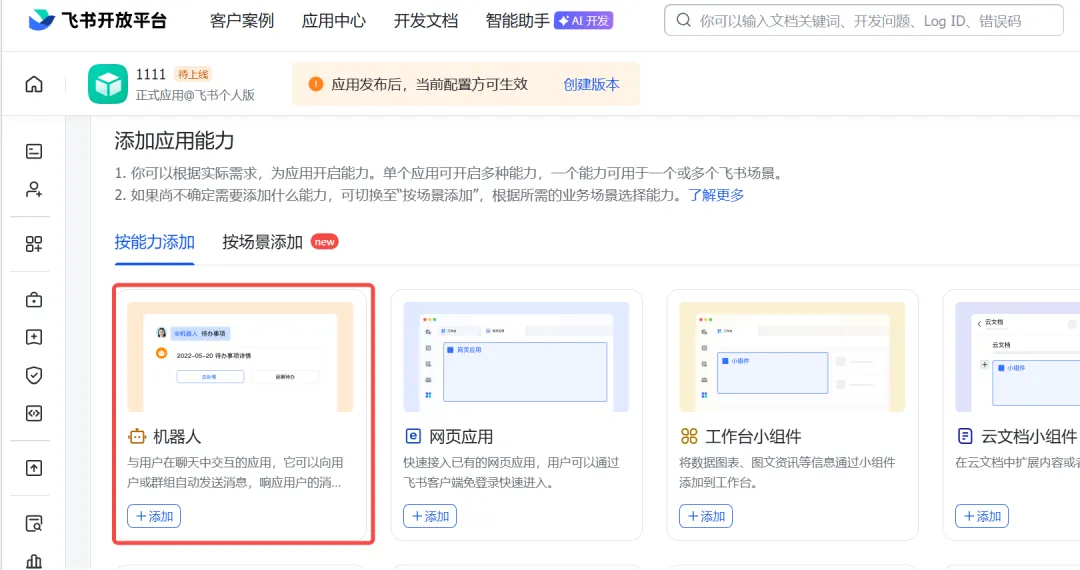Click the 网页应用 card title
The width and height of the screenshot is (1080, 570).
461,436
